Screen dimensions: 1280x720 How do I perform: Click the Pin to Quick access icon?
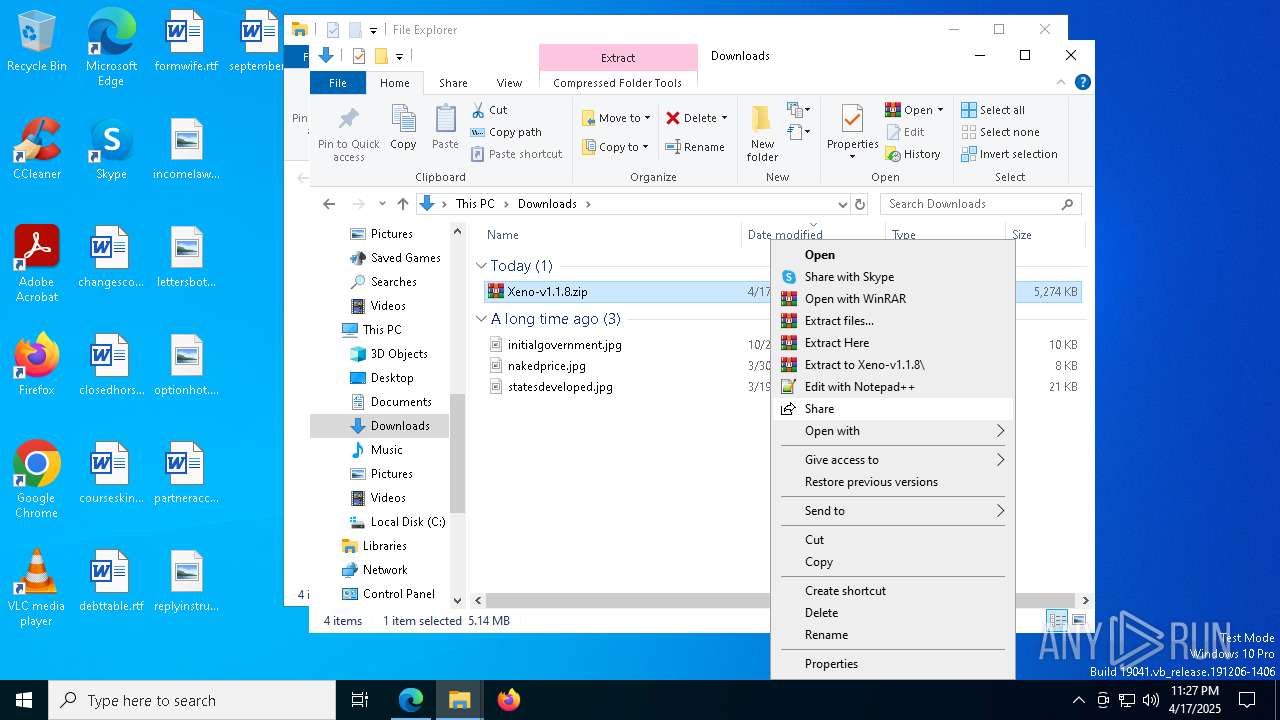(348, 120)
